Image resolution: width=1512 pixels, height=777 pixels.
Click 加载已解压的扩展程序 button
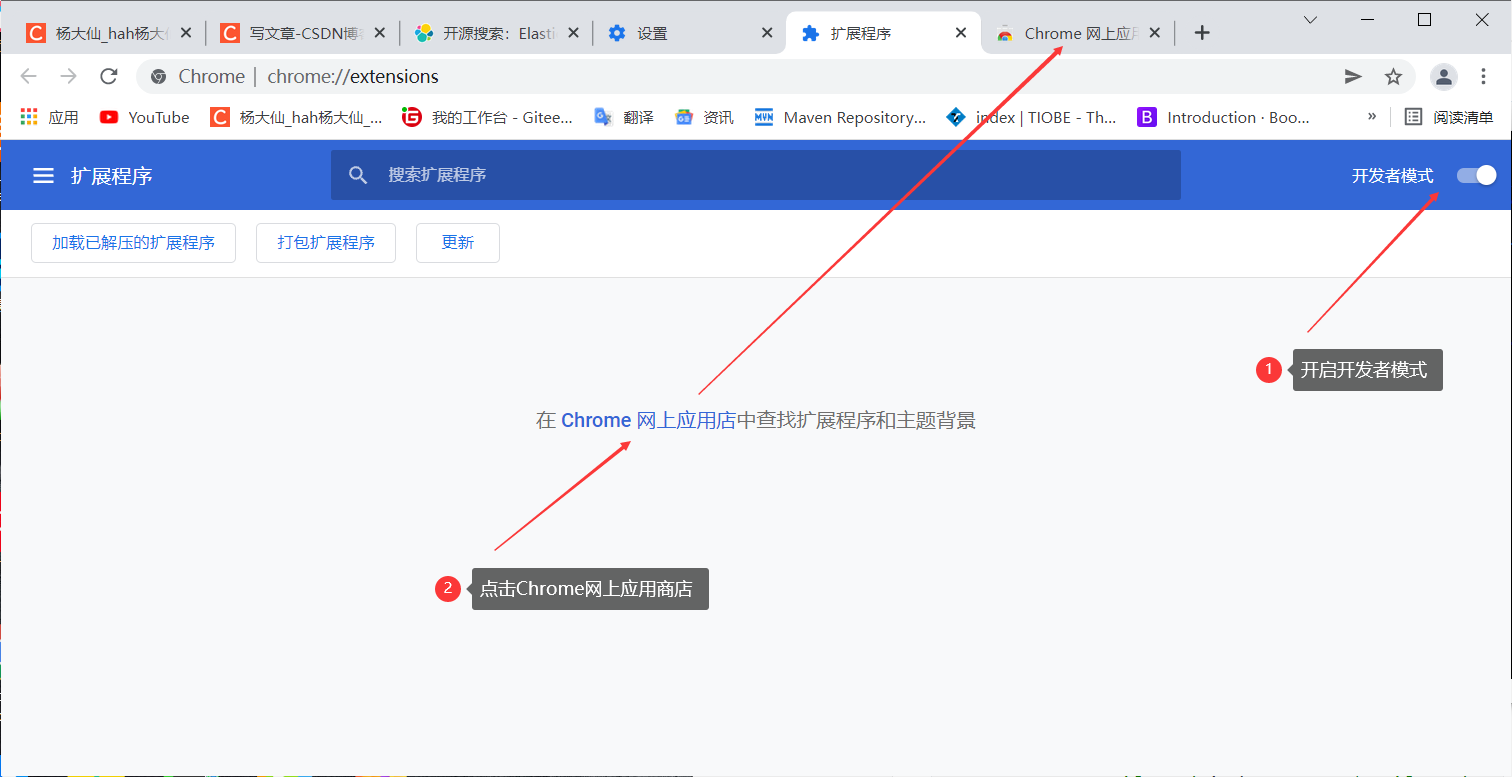click(x=133, y=243)
